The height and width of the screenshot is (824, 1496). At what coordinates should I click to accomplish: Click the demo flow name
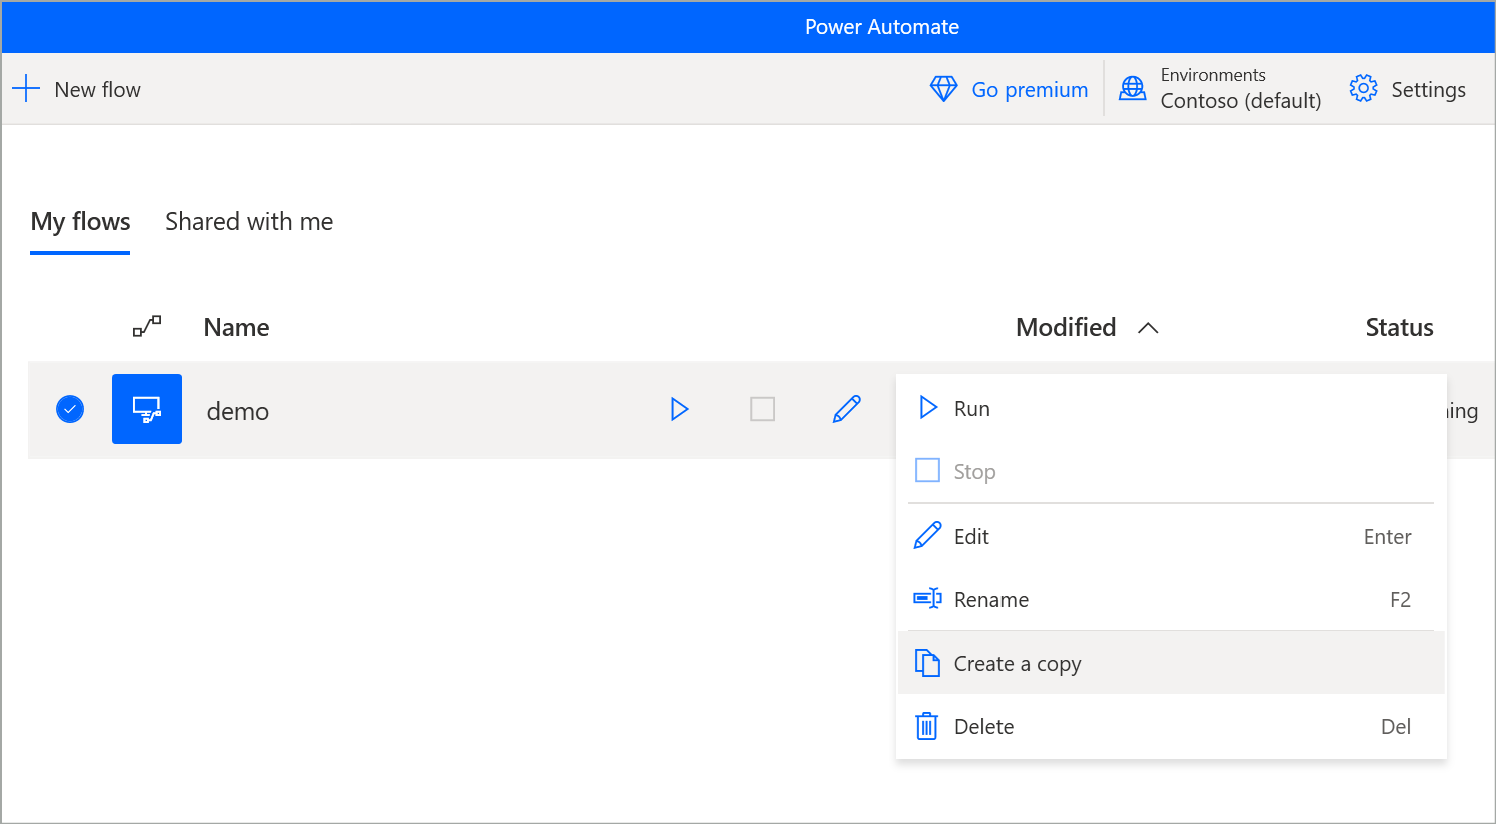(x=238, y=411)
